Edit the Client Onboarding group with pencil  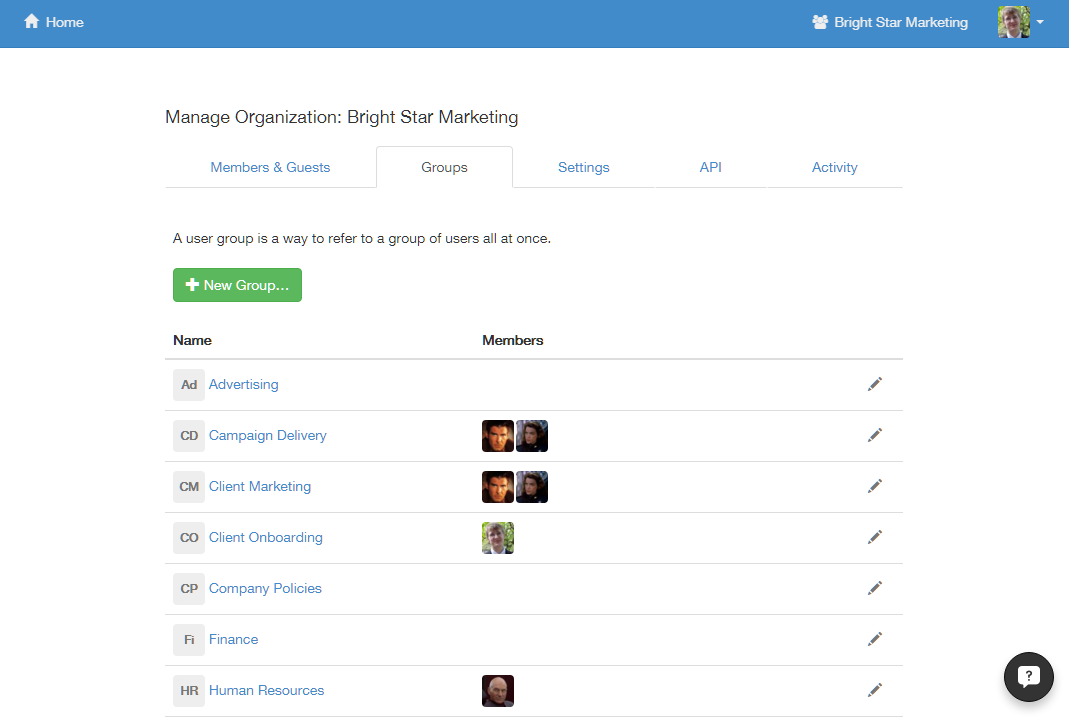point(875,537)
